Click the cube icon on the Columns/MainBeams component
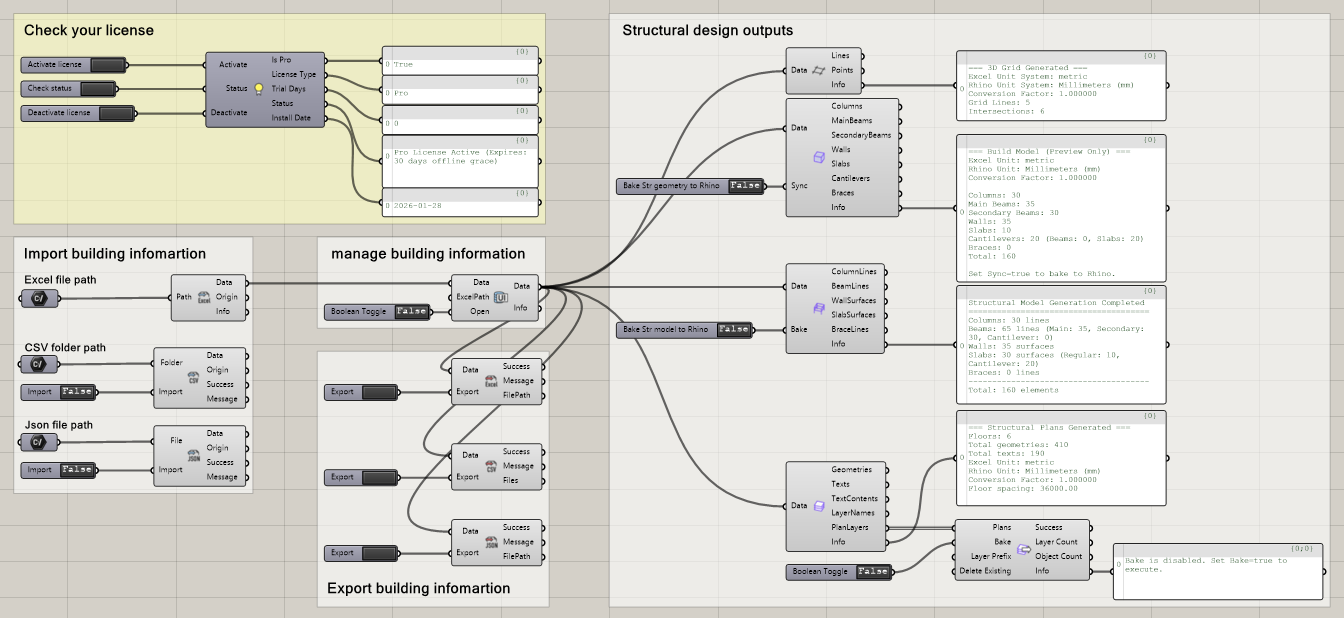This screenshot has height=618, width=1344. point(818,157)
